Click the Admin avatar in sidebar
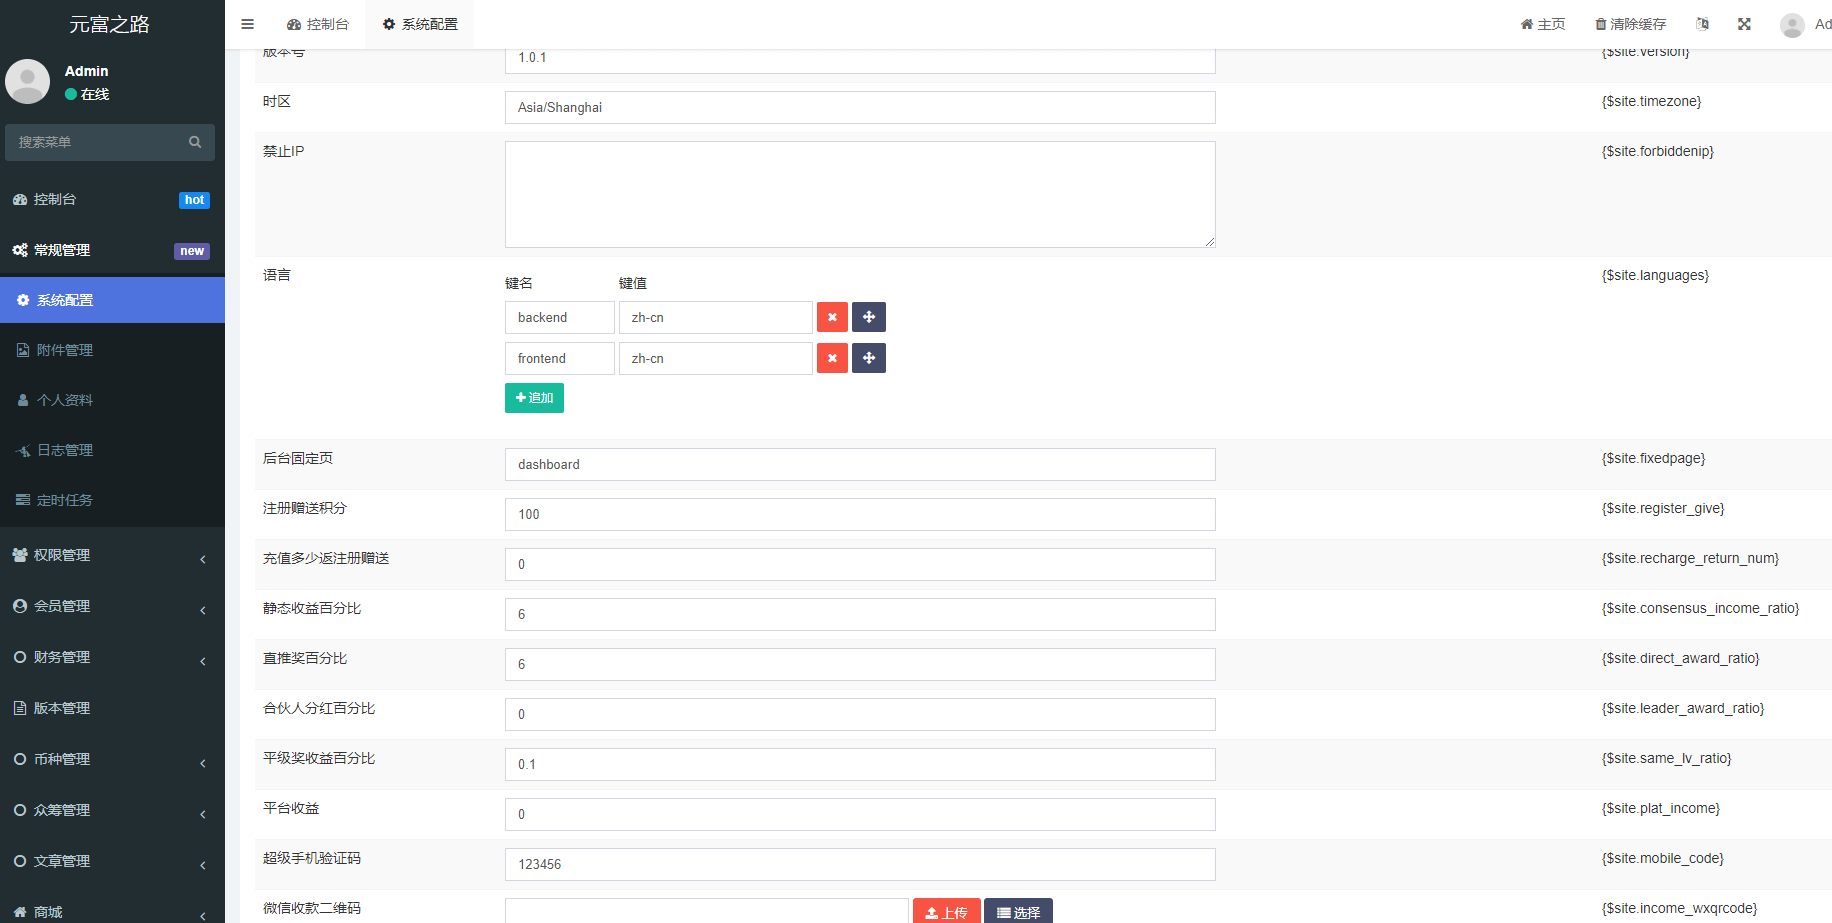The height and width of the screenshot is (923, 1832). [28, 81]
